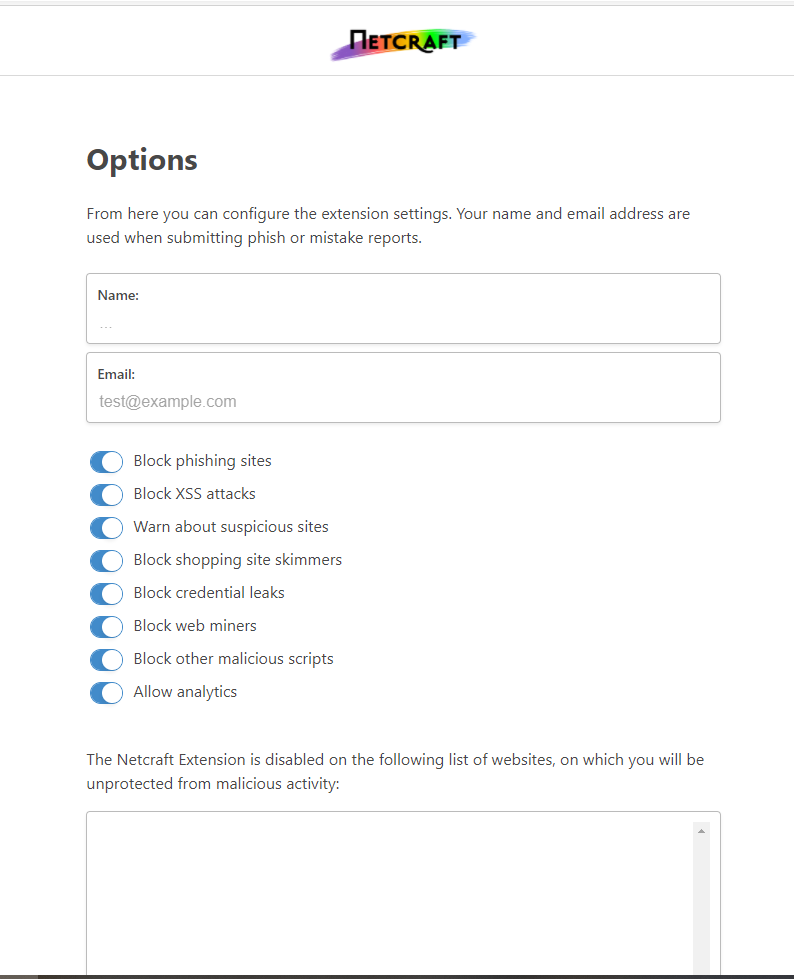Click into the Email input field
This screenshot has height=979, width=794.
click(x=403, y=401)
